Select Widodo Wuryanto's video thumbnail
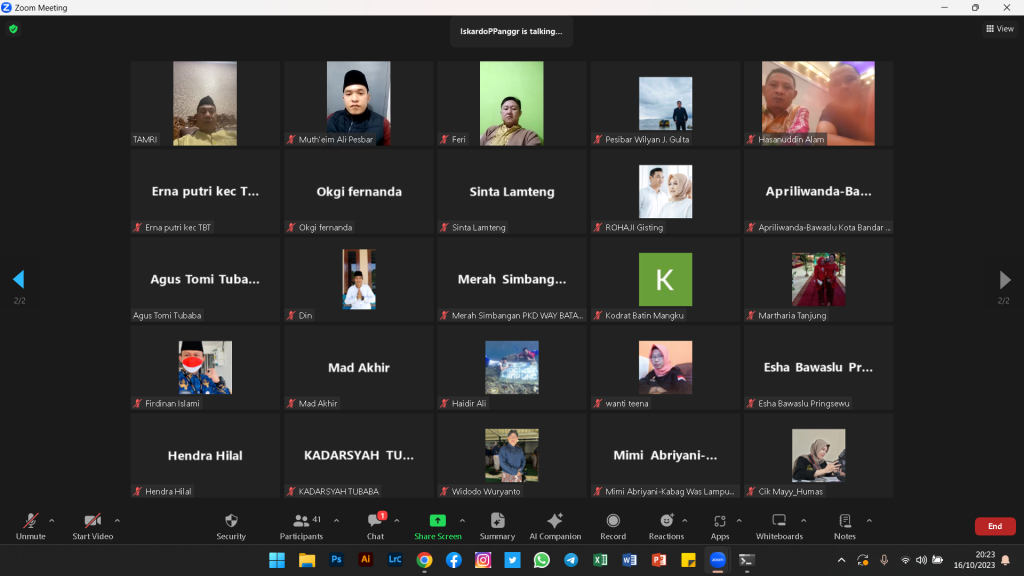The image size is (1024, 576). tap(511, 456)
